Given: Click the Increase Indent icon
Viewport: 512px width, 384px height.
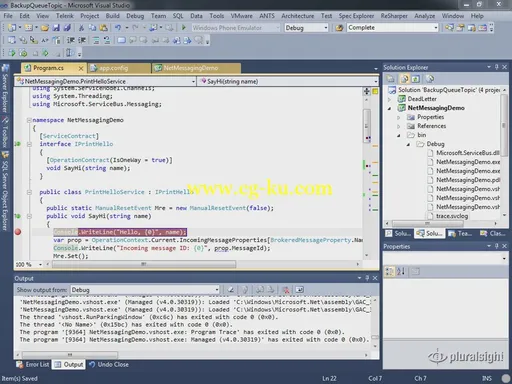Looking at the screenshot, I should (82, 40).
